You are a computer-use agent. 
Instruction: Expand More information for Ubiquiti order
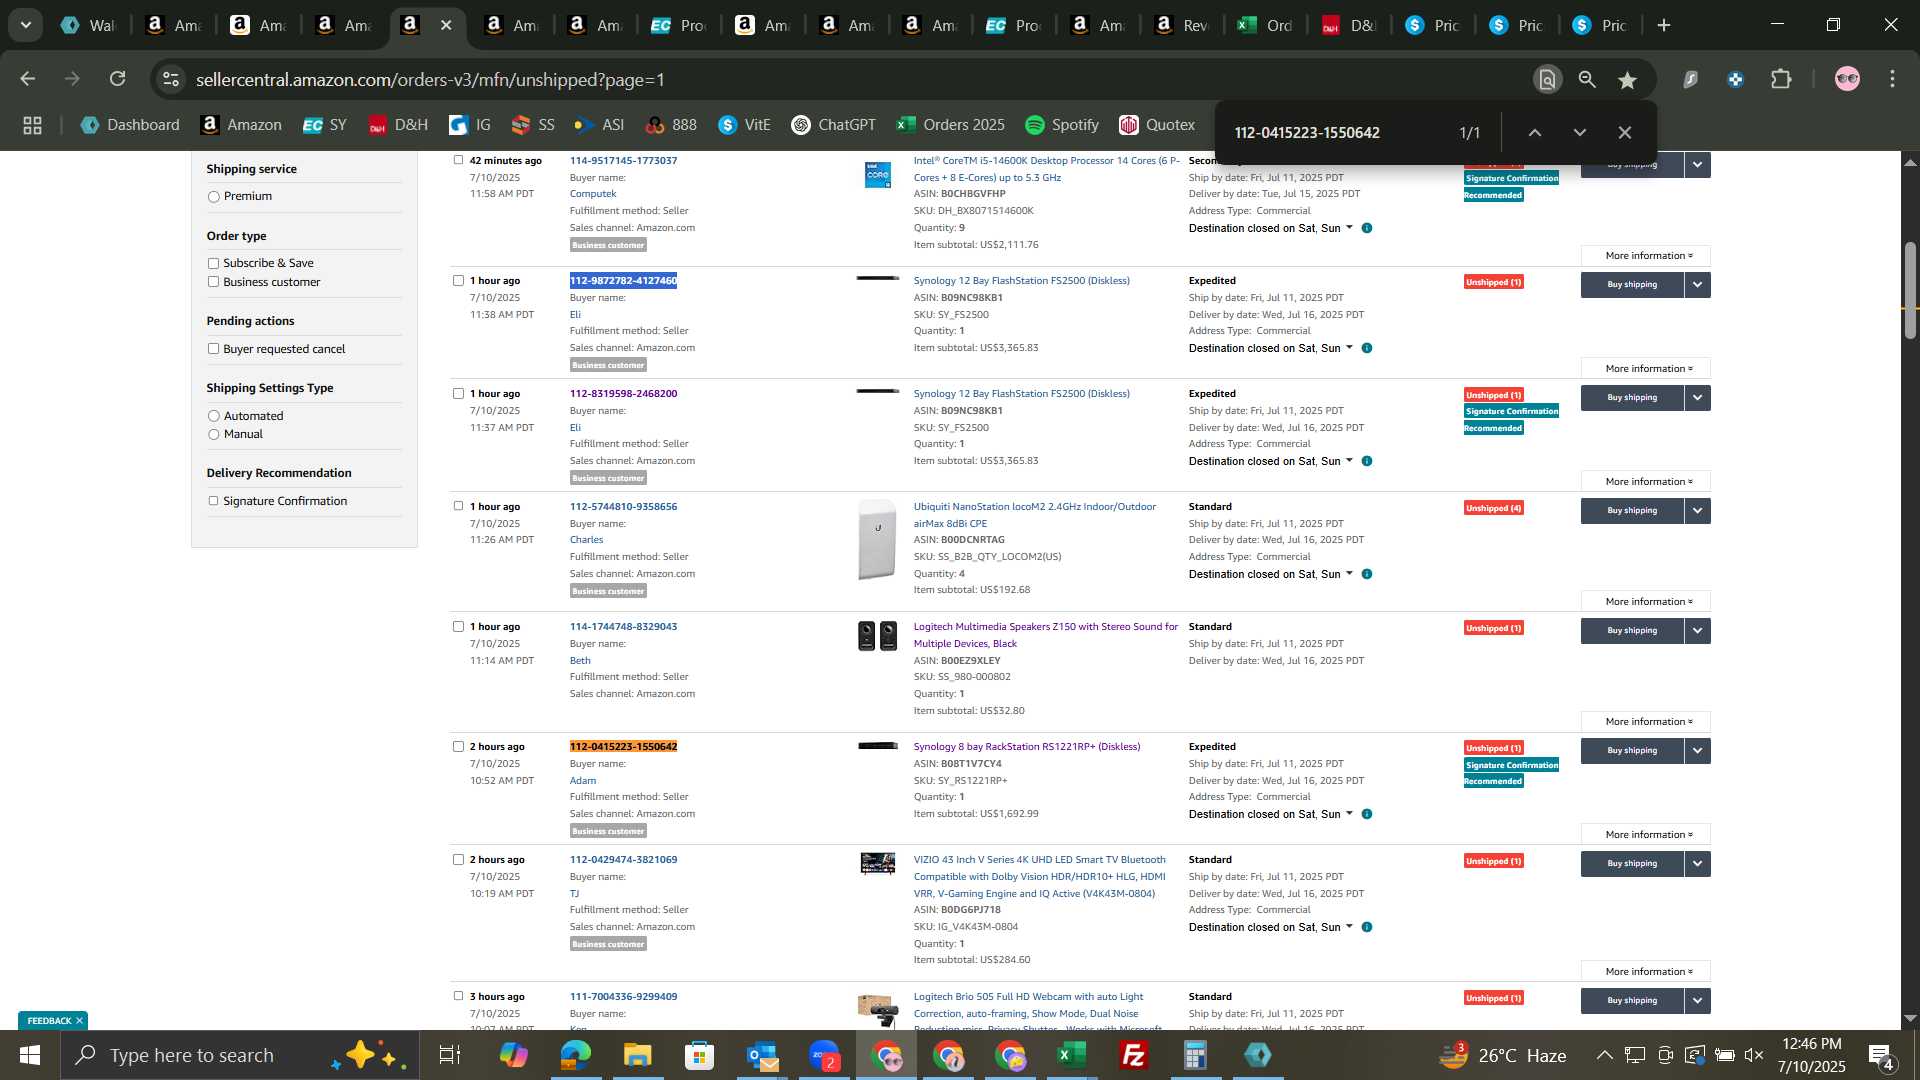point(1646,602)
